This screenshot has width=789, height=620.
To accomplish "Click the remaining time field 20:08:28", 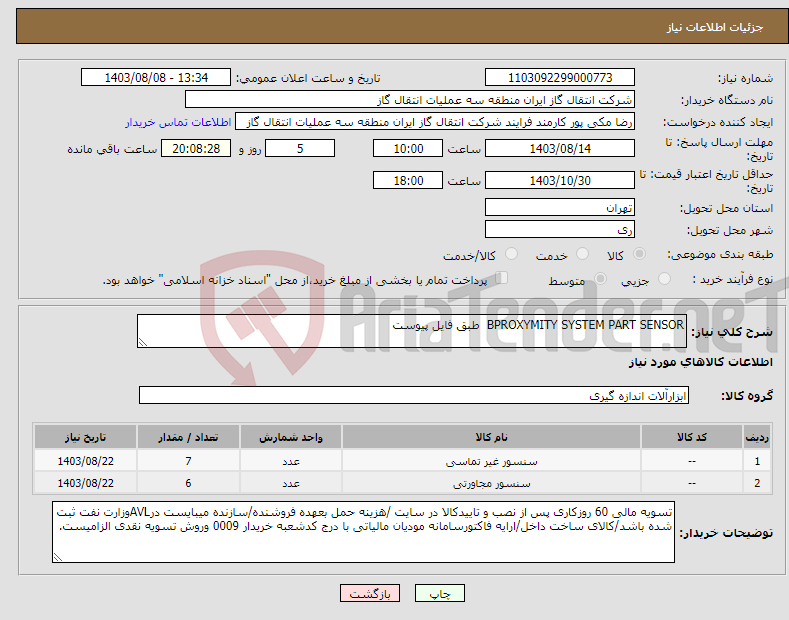I will 196,148.
